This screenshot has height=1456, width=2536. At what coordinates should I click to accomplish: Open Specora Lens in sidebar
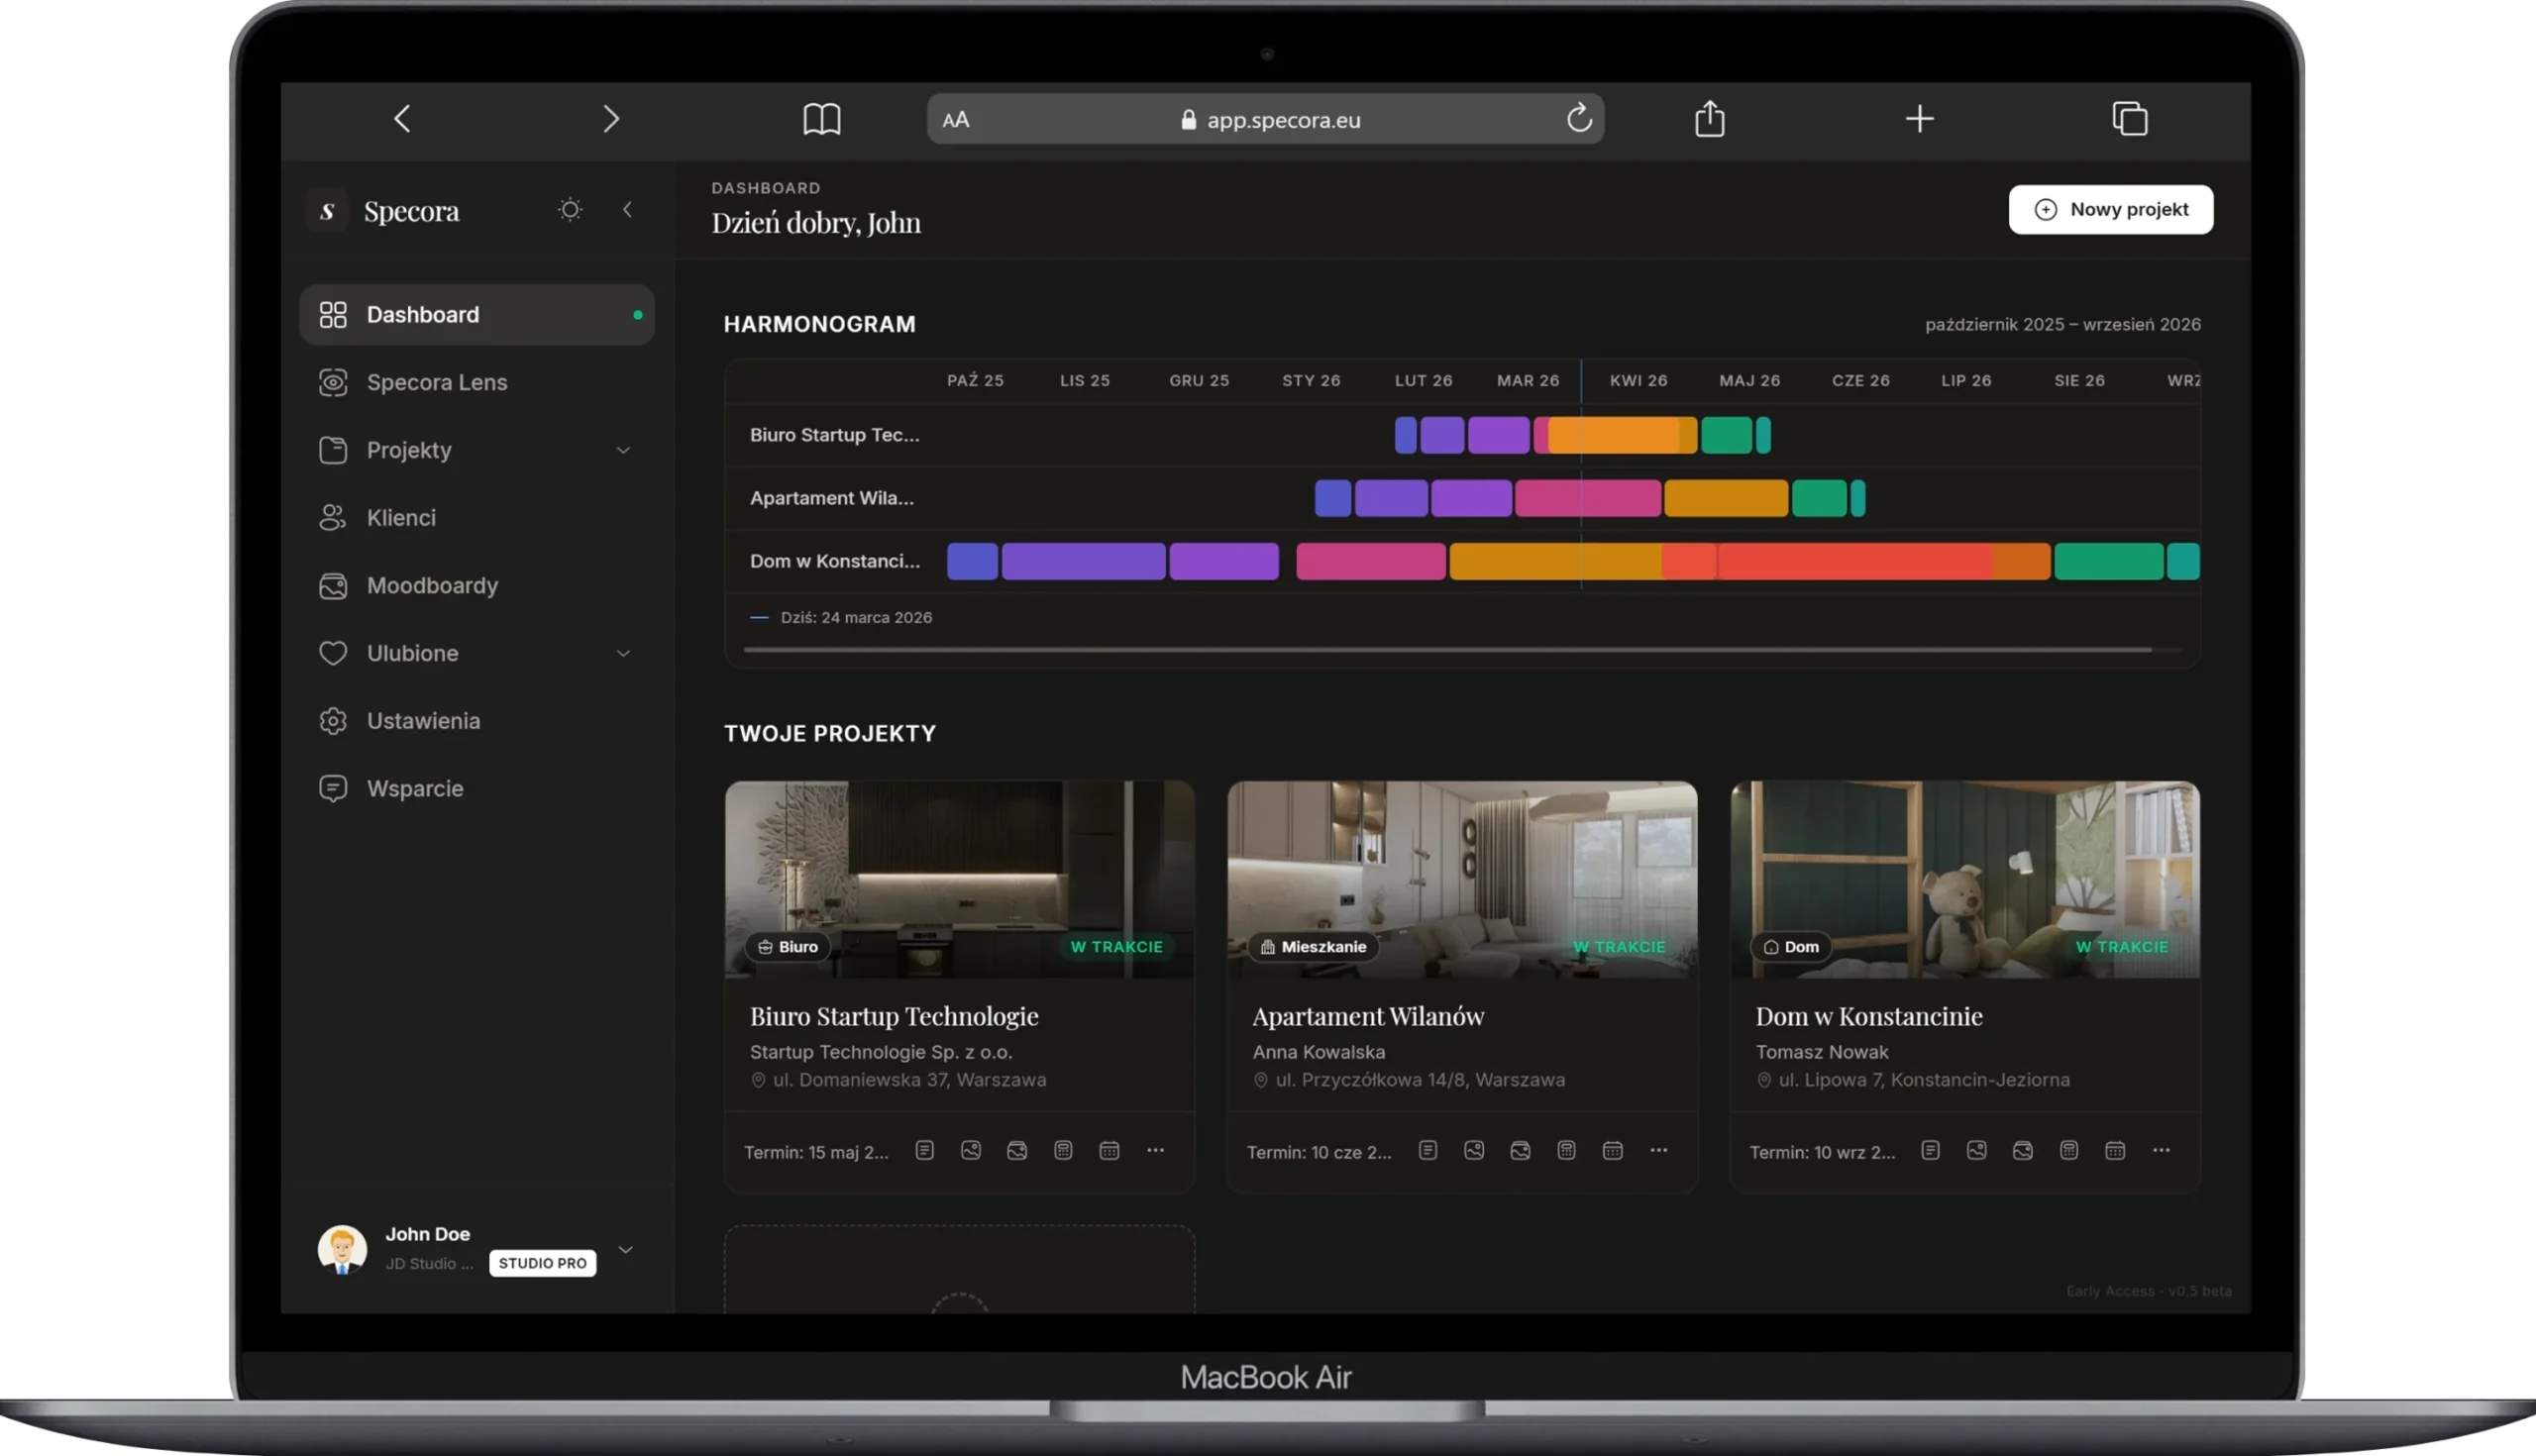[x=477, y=382]
